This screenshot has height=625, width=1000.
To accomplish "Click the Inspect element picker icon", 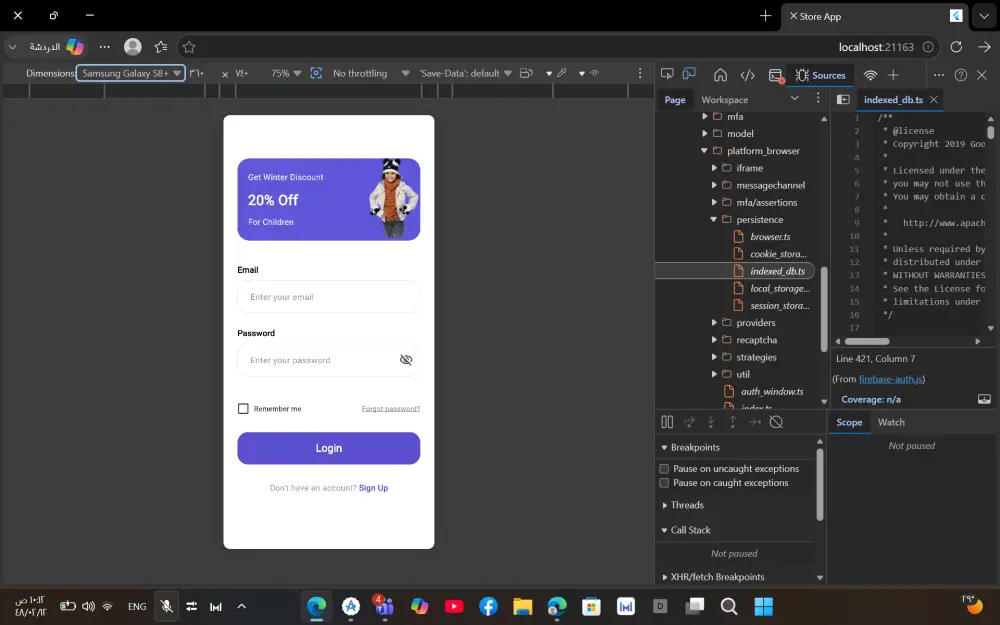I will click(x=667, y=74).
